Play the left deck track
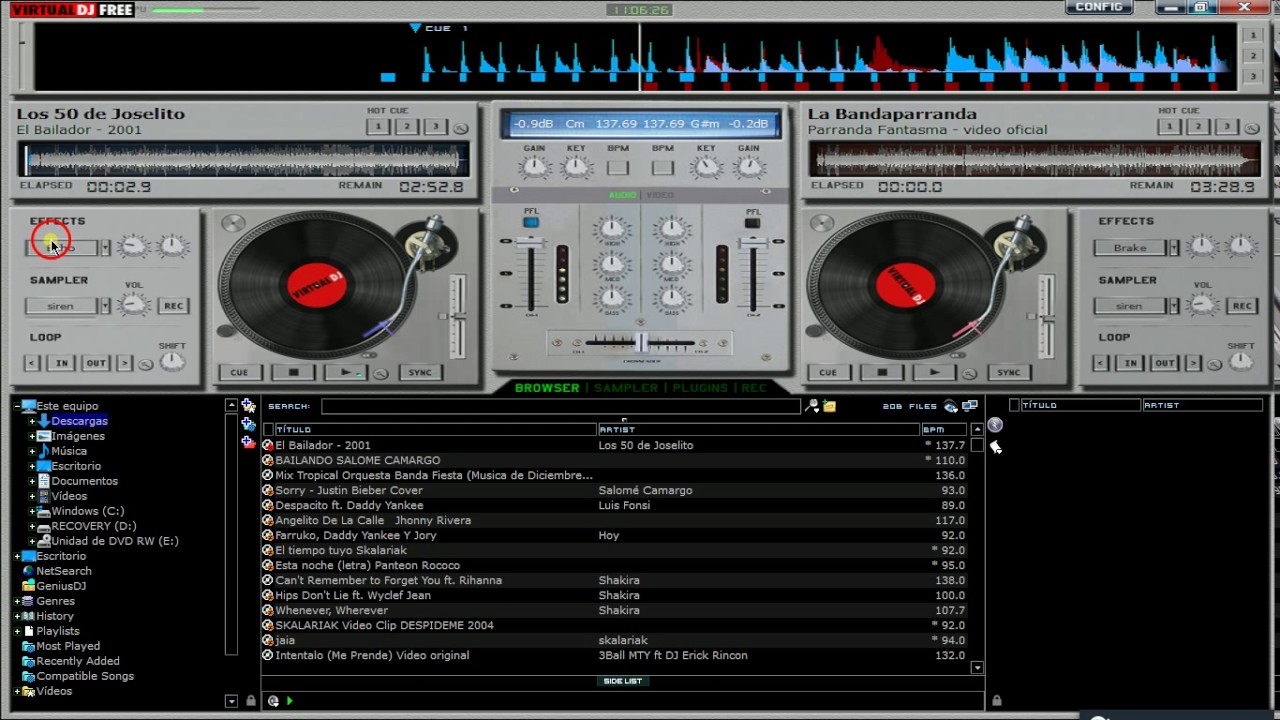Screen dimensions: 1280x720 point(346,373)
